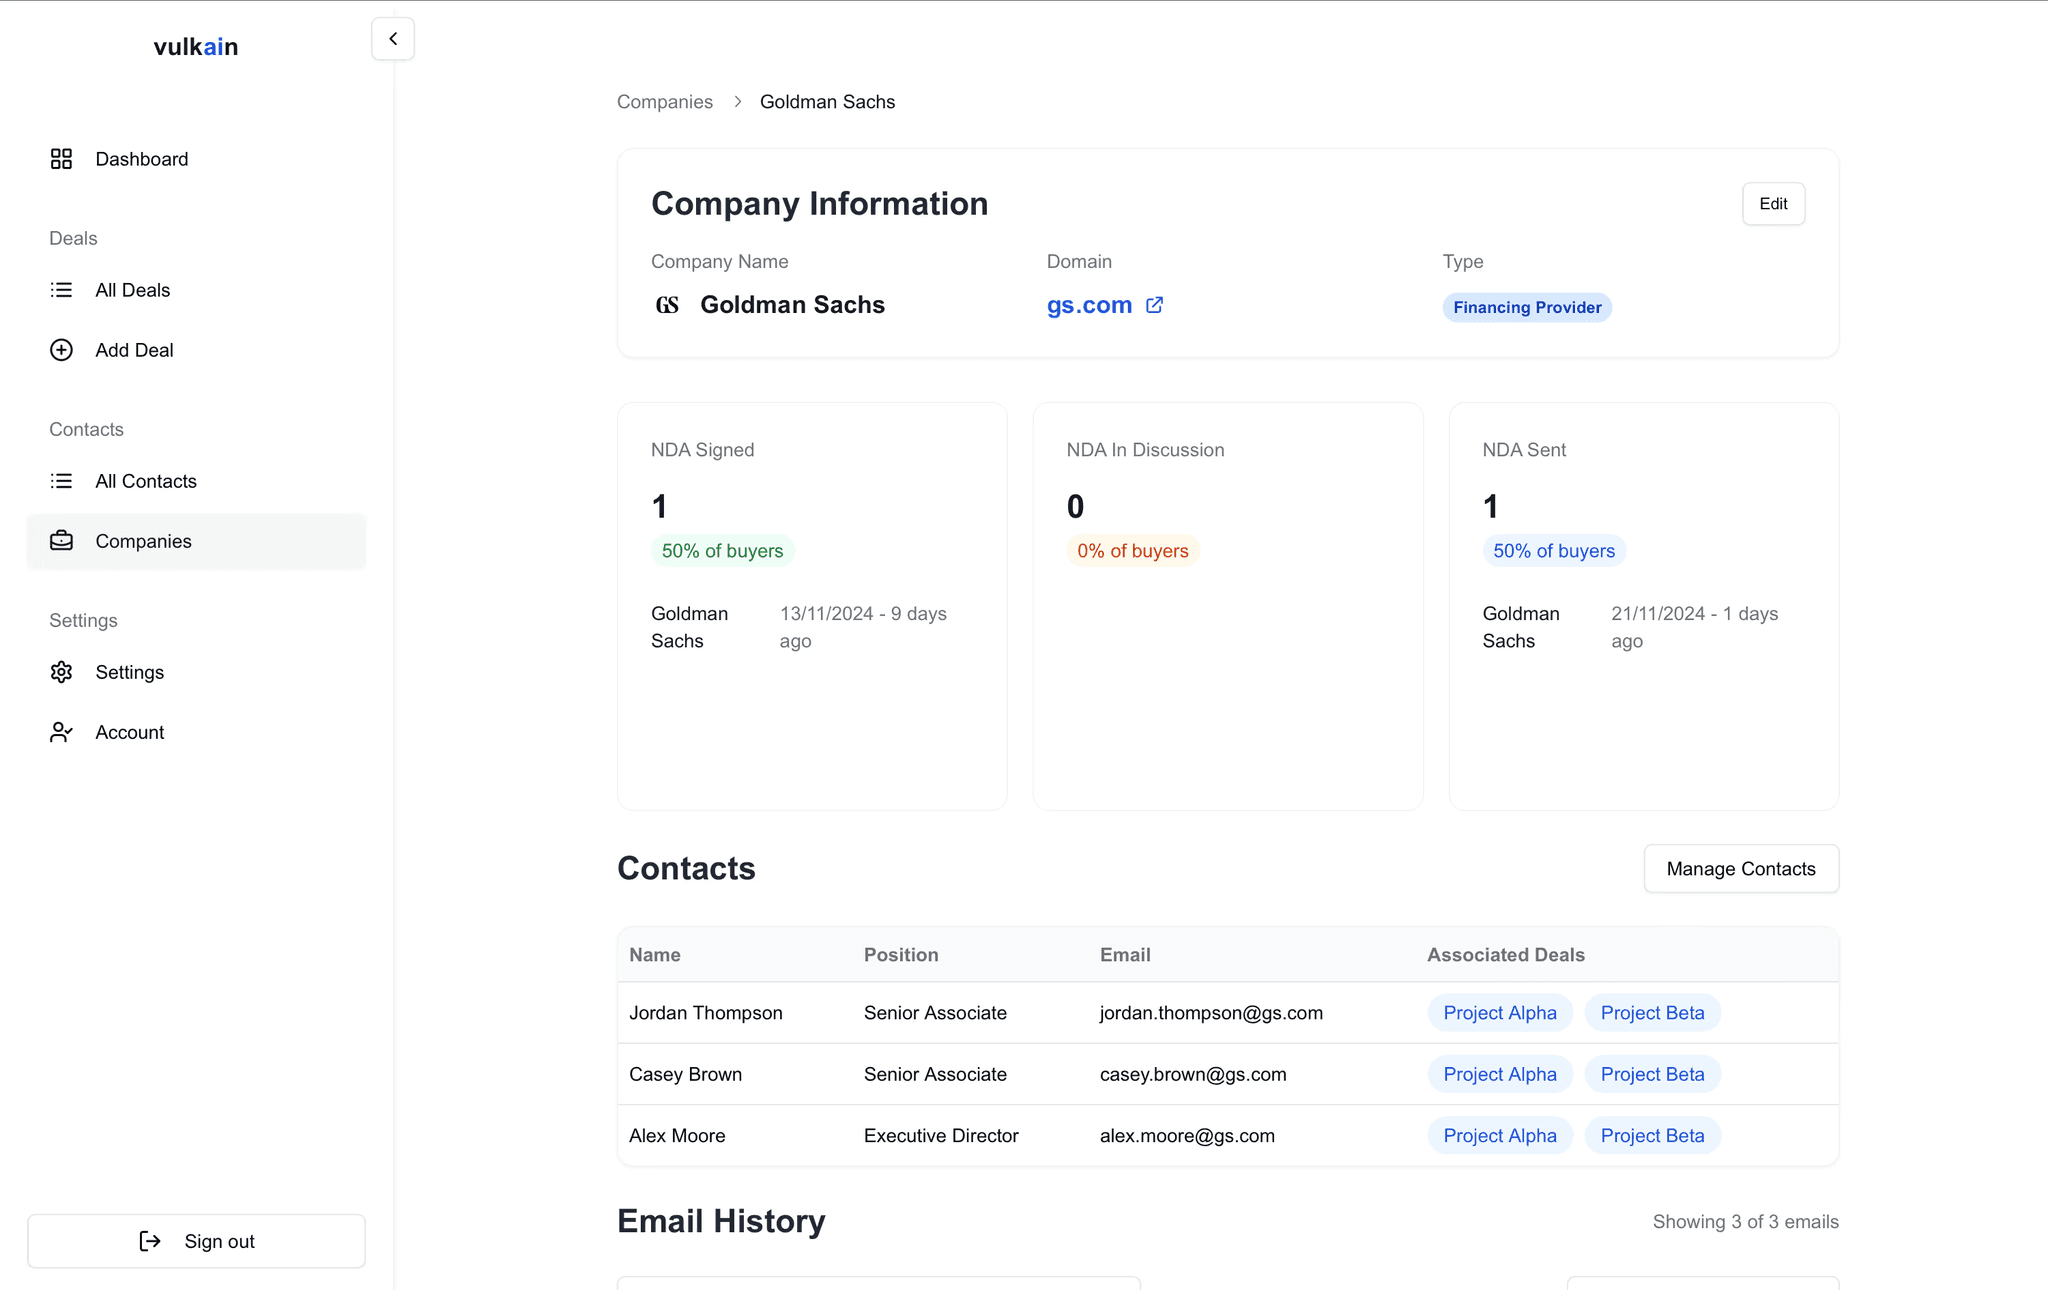Open the gs.com domain link
This screenshot has height=1290, width=2048.
point(1088,305)
